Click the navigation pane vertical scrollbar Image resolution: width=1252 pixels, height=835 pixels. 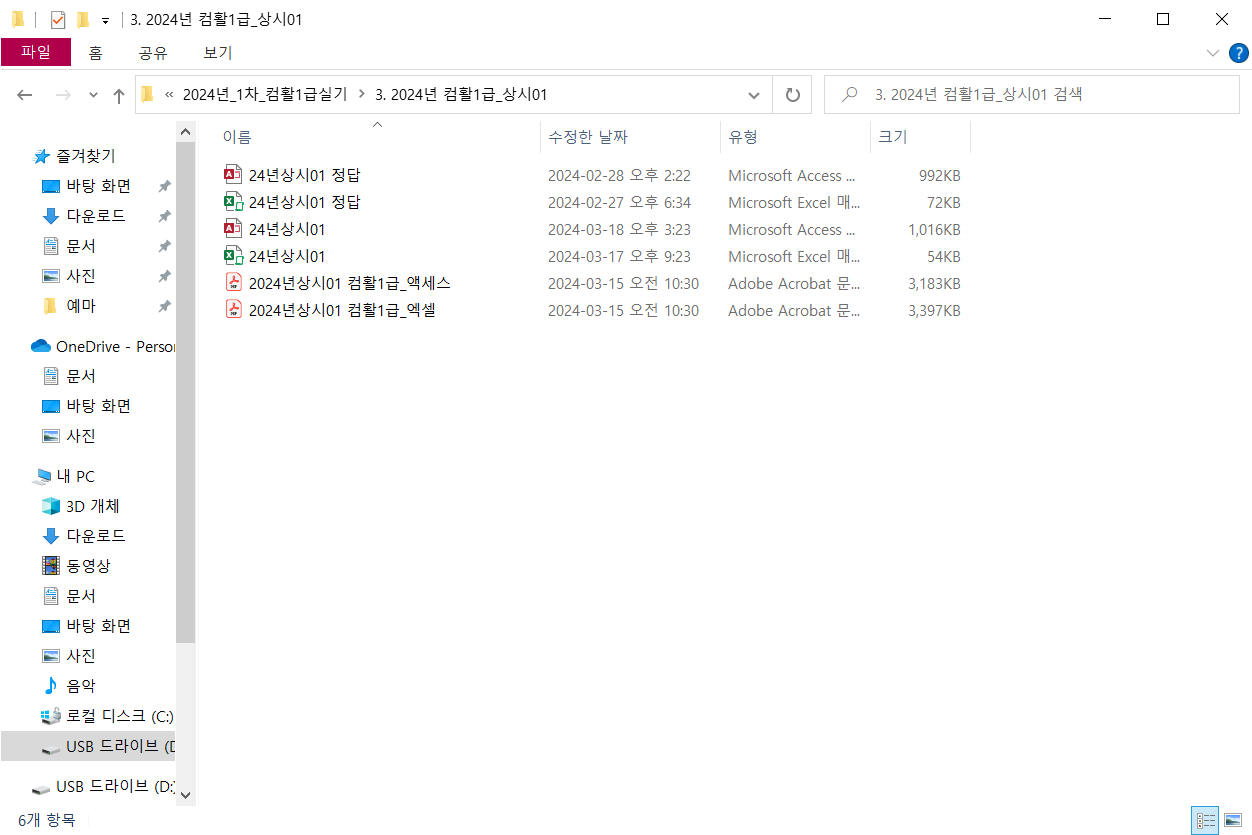pyautogui.click(x=185, y=400)
